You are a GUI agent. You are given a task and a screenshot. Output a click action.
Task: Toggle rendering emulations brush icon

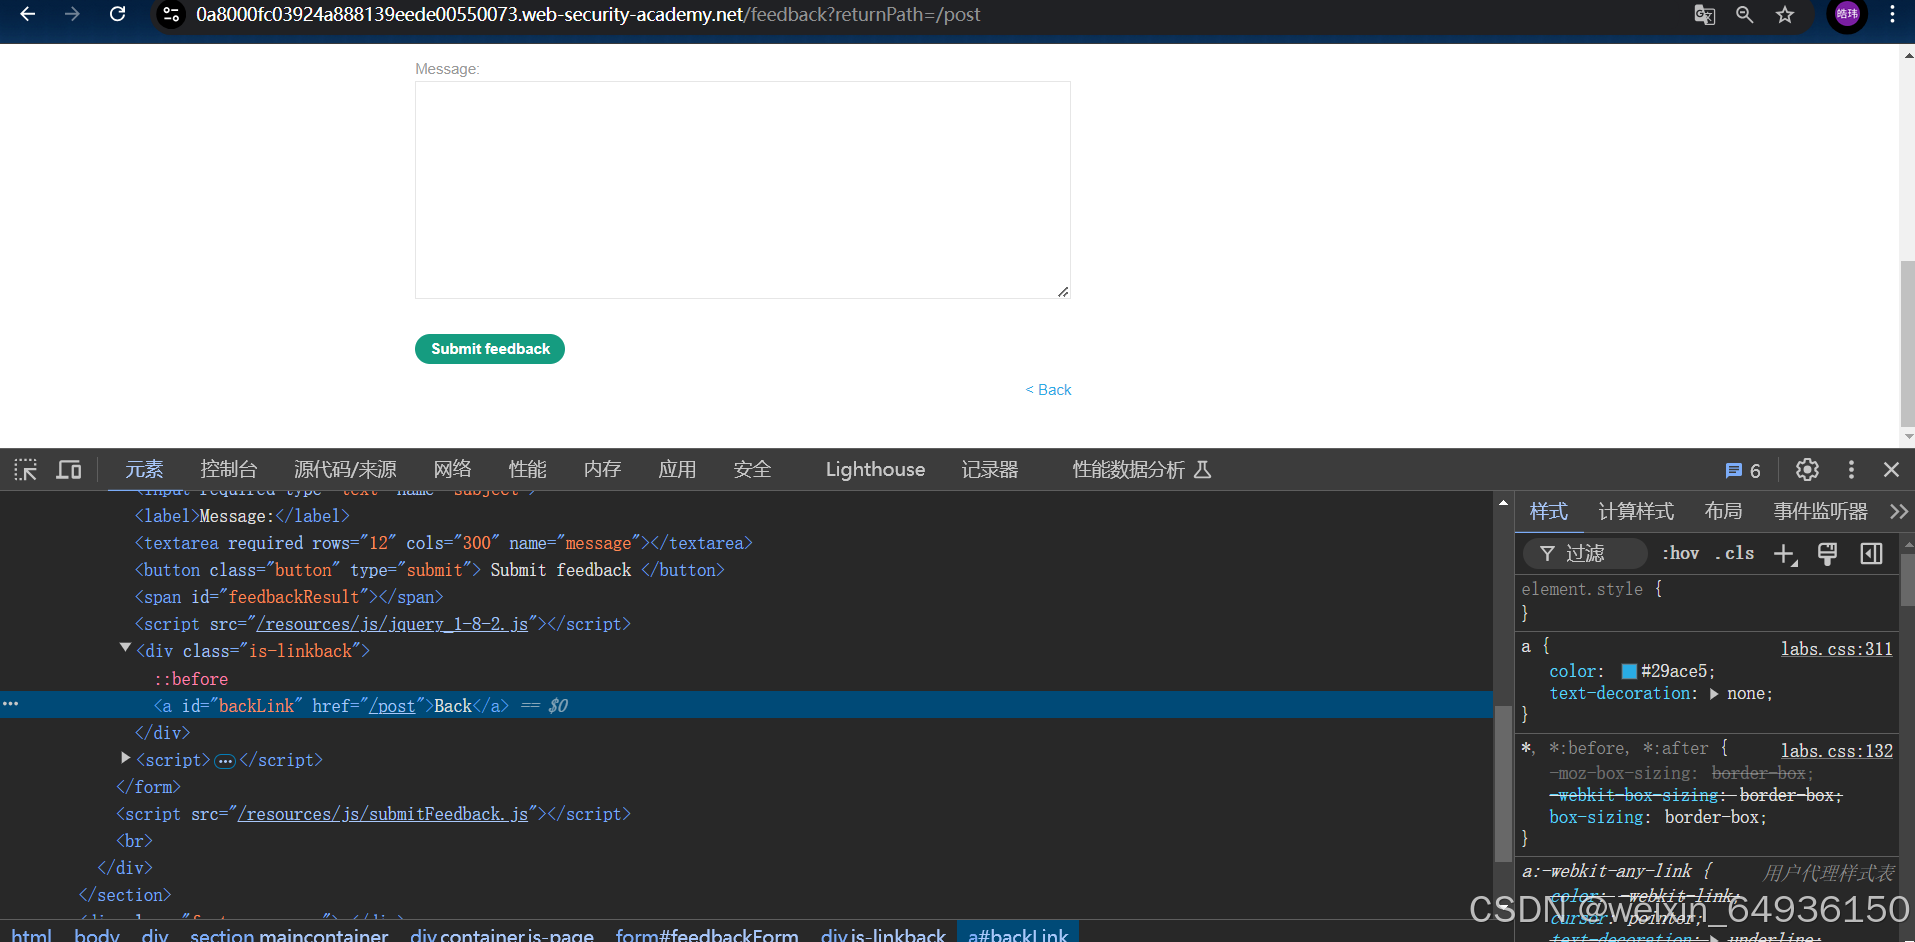click(x=1827, y=554)
